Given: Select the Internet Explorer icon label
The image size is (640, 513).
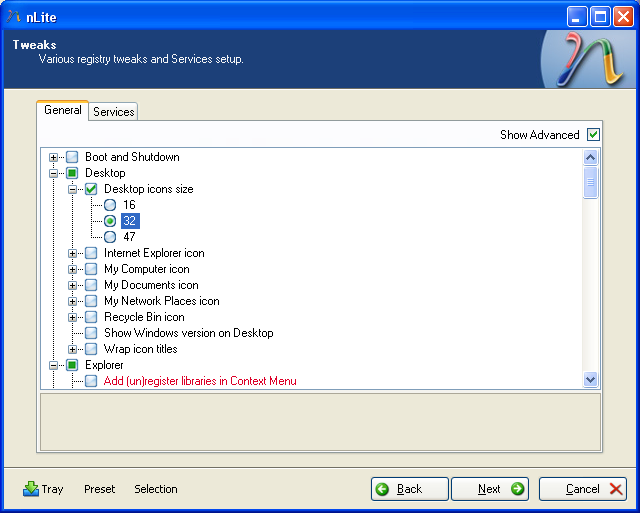Looking at the screenshot, I should coord(154,253).
